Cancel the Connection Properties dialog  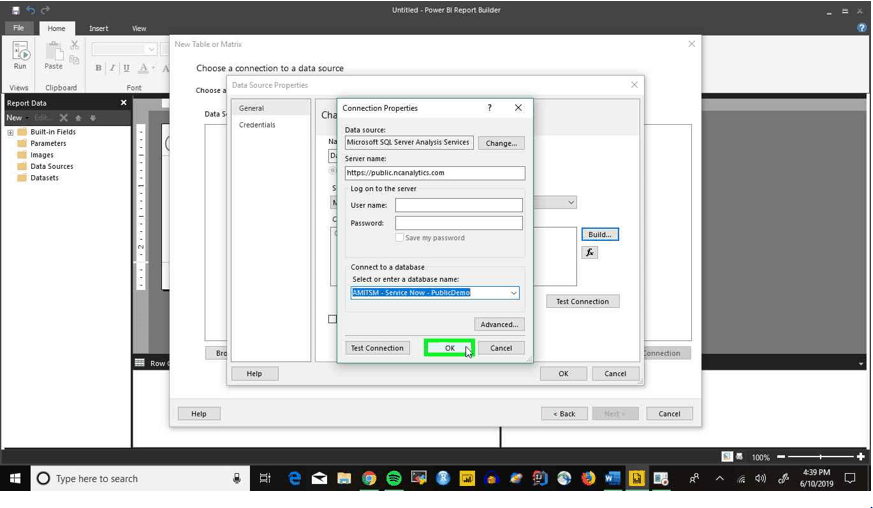coord(501,348)
